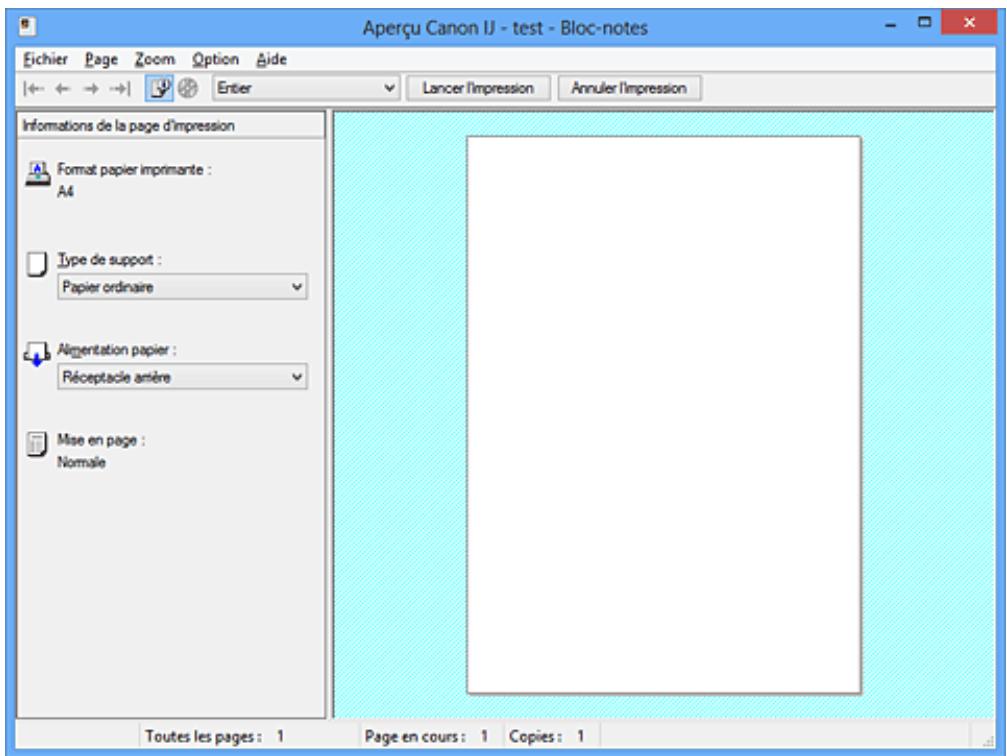Go to the next page arrow

91,89
